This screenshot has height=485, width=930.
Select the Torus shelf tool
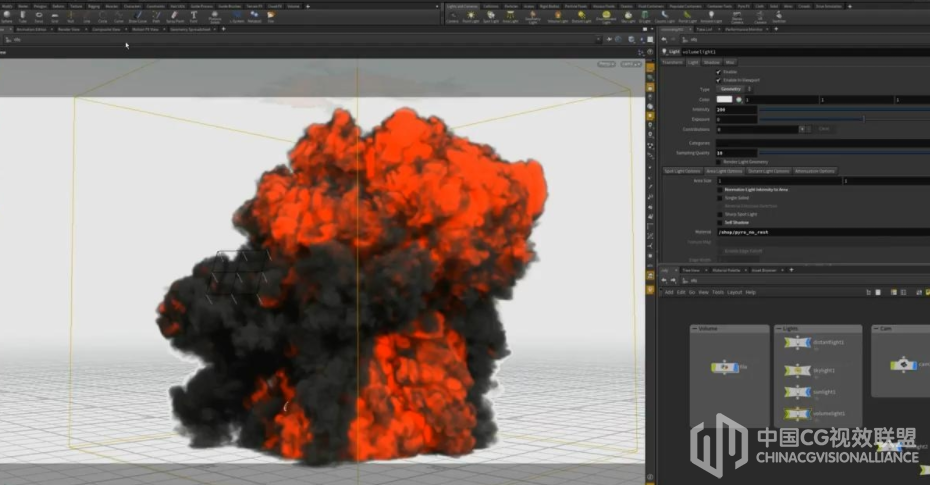tap(39, 17)
